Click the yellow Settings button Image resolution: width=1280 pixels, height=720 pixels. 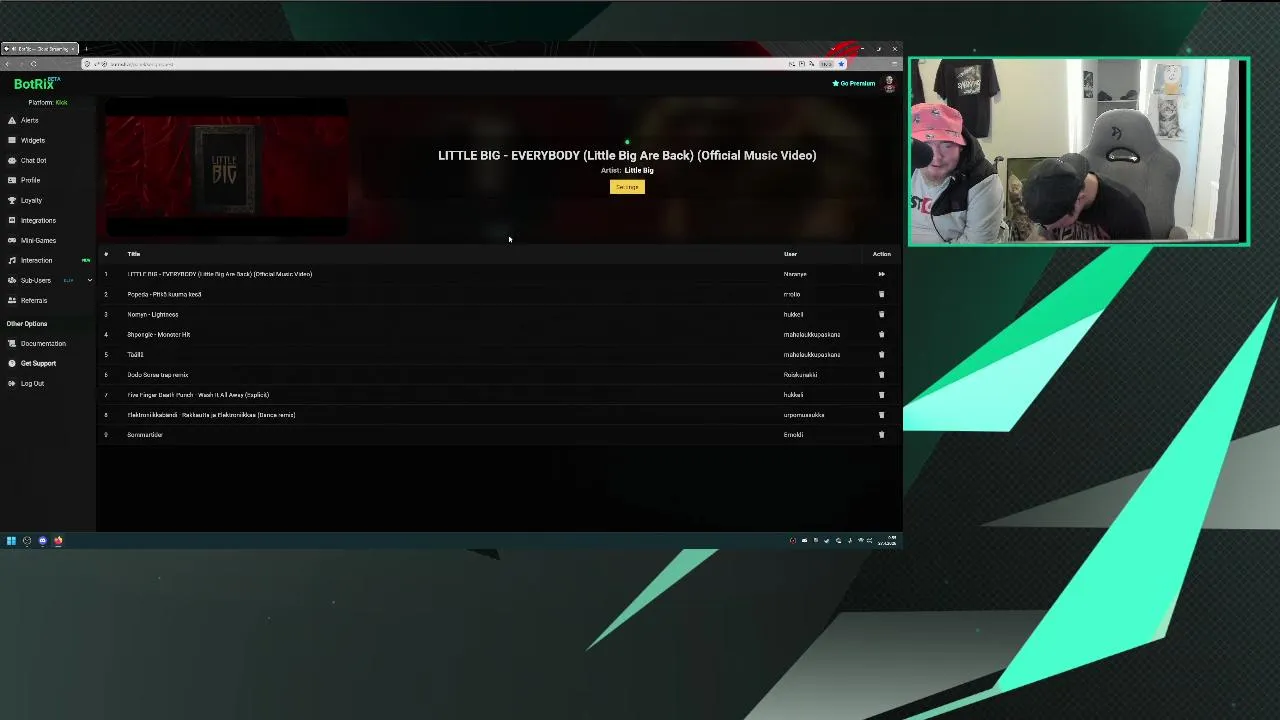[x=627, y=187]
